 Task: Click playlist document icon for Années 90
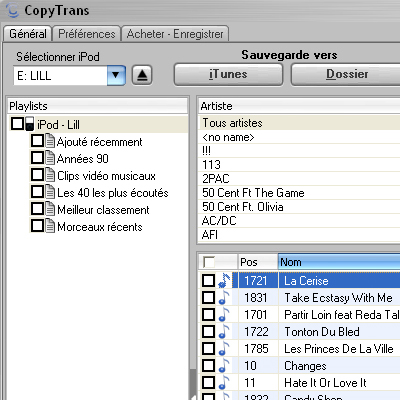click(x=50, y=158)
